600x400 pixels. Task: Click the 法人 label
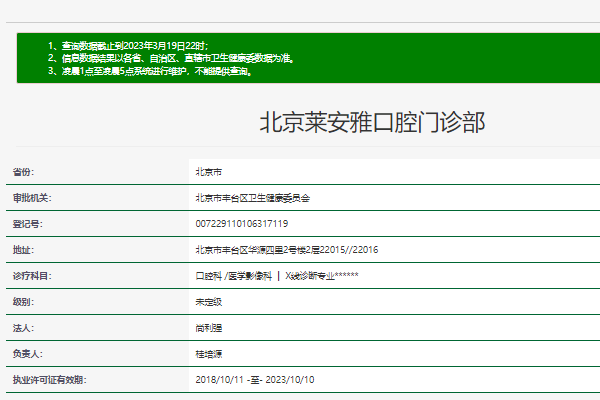[23, 328]
